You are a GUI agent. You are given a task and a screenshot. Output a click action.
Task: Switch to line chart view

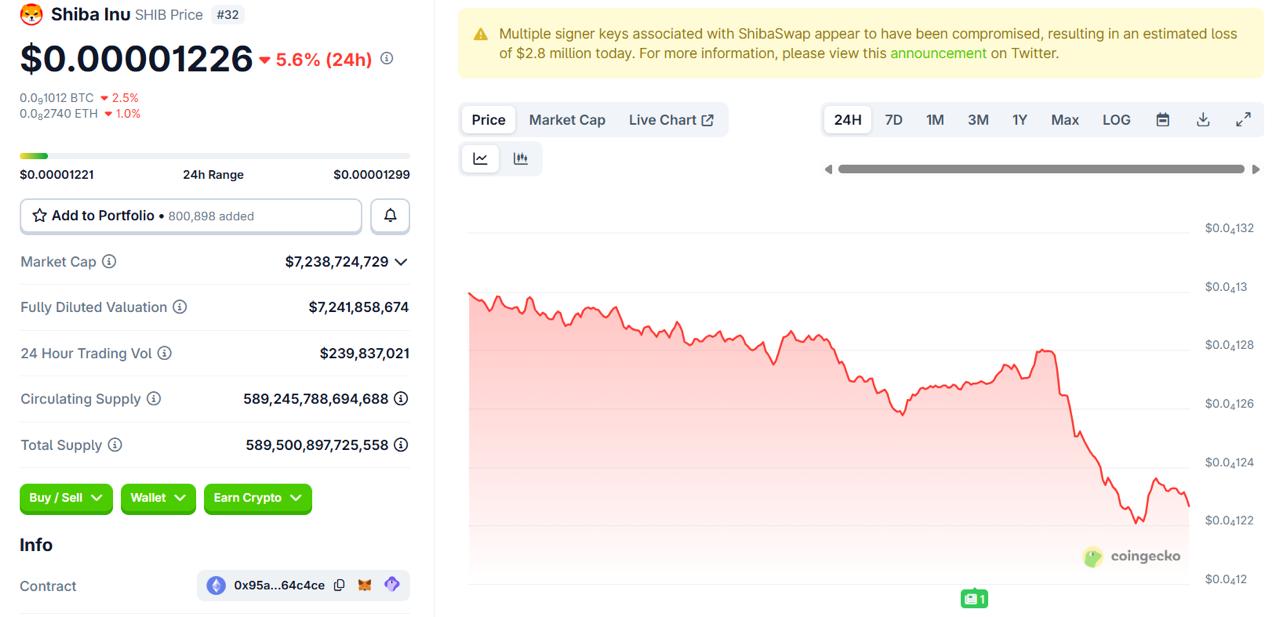481,159
